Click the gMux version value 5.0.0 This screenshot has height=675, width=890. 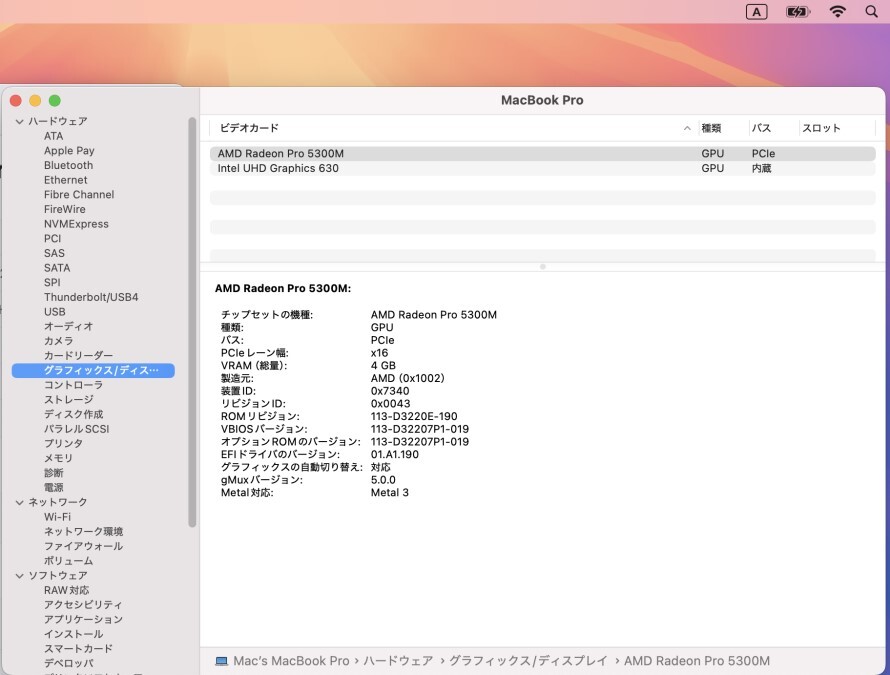pos(383,480)
